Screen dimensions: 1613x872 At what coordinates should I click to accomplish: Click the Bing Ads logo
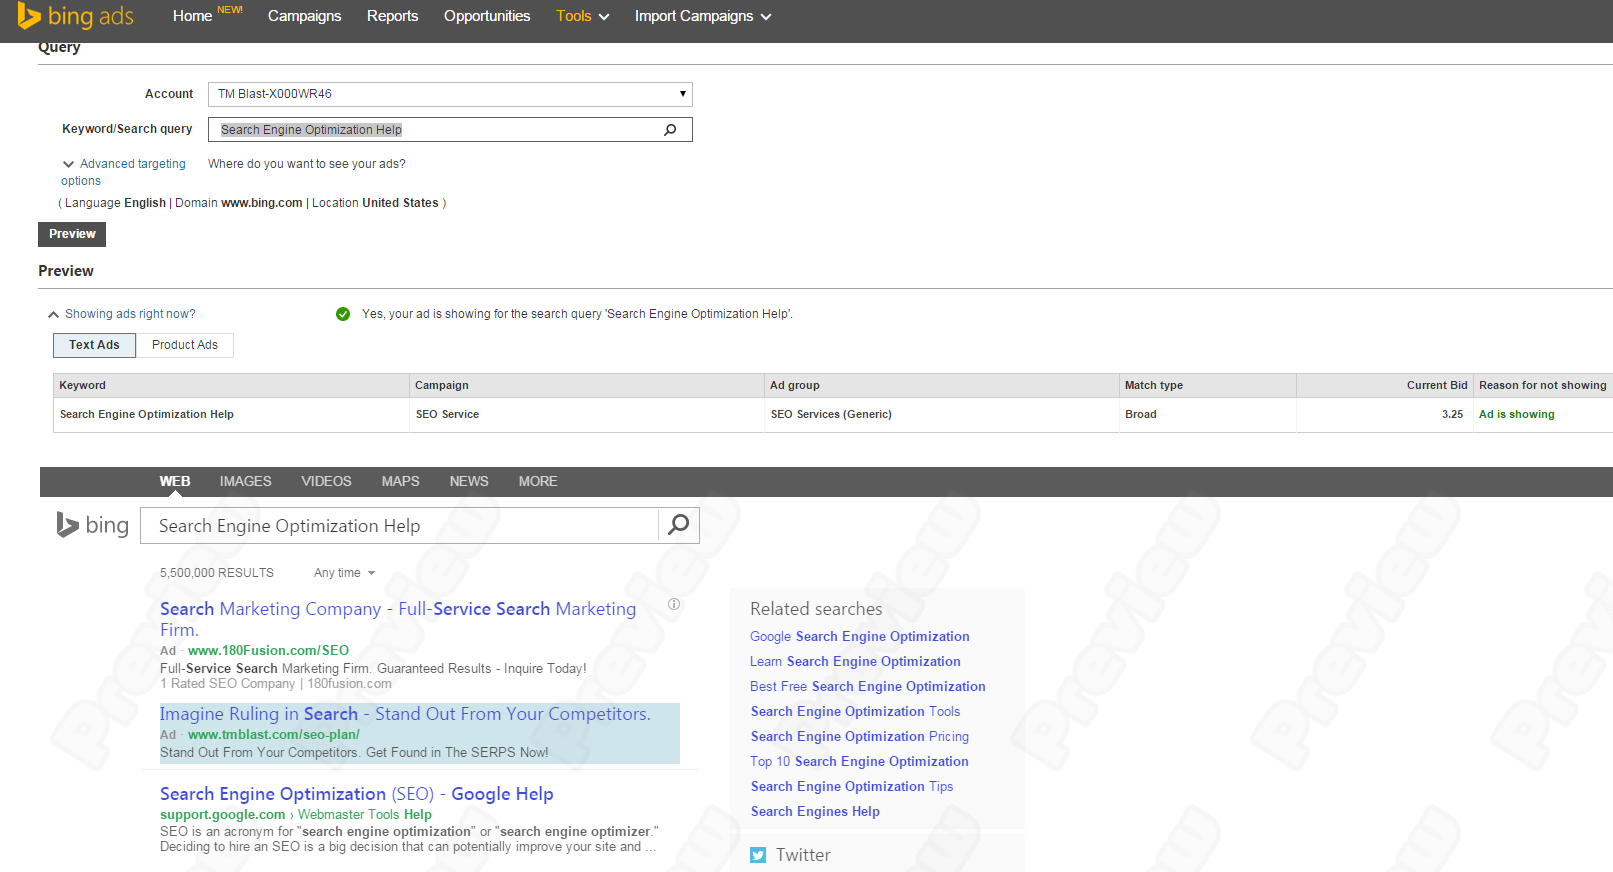point(75,16)
